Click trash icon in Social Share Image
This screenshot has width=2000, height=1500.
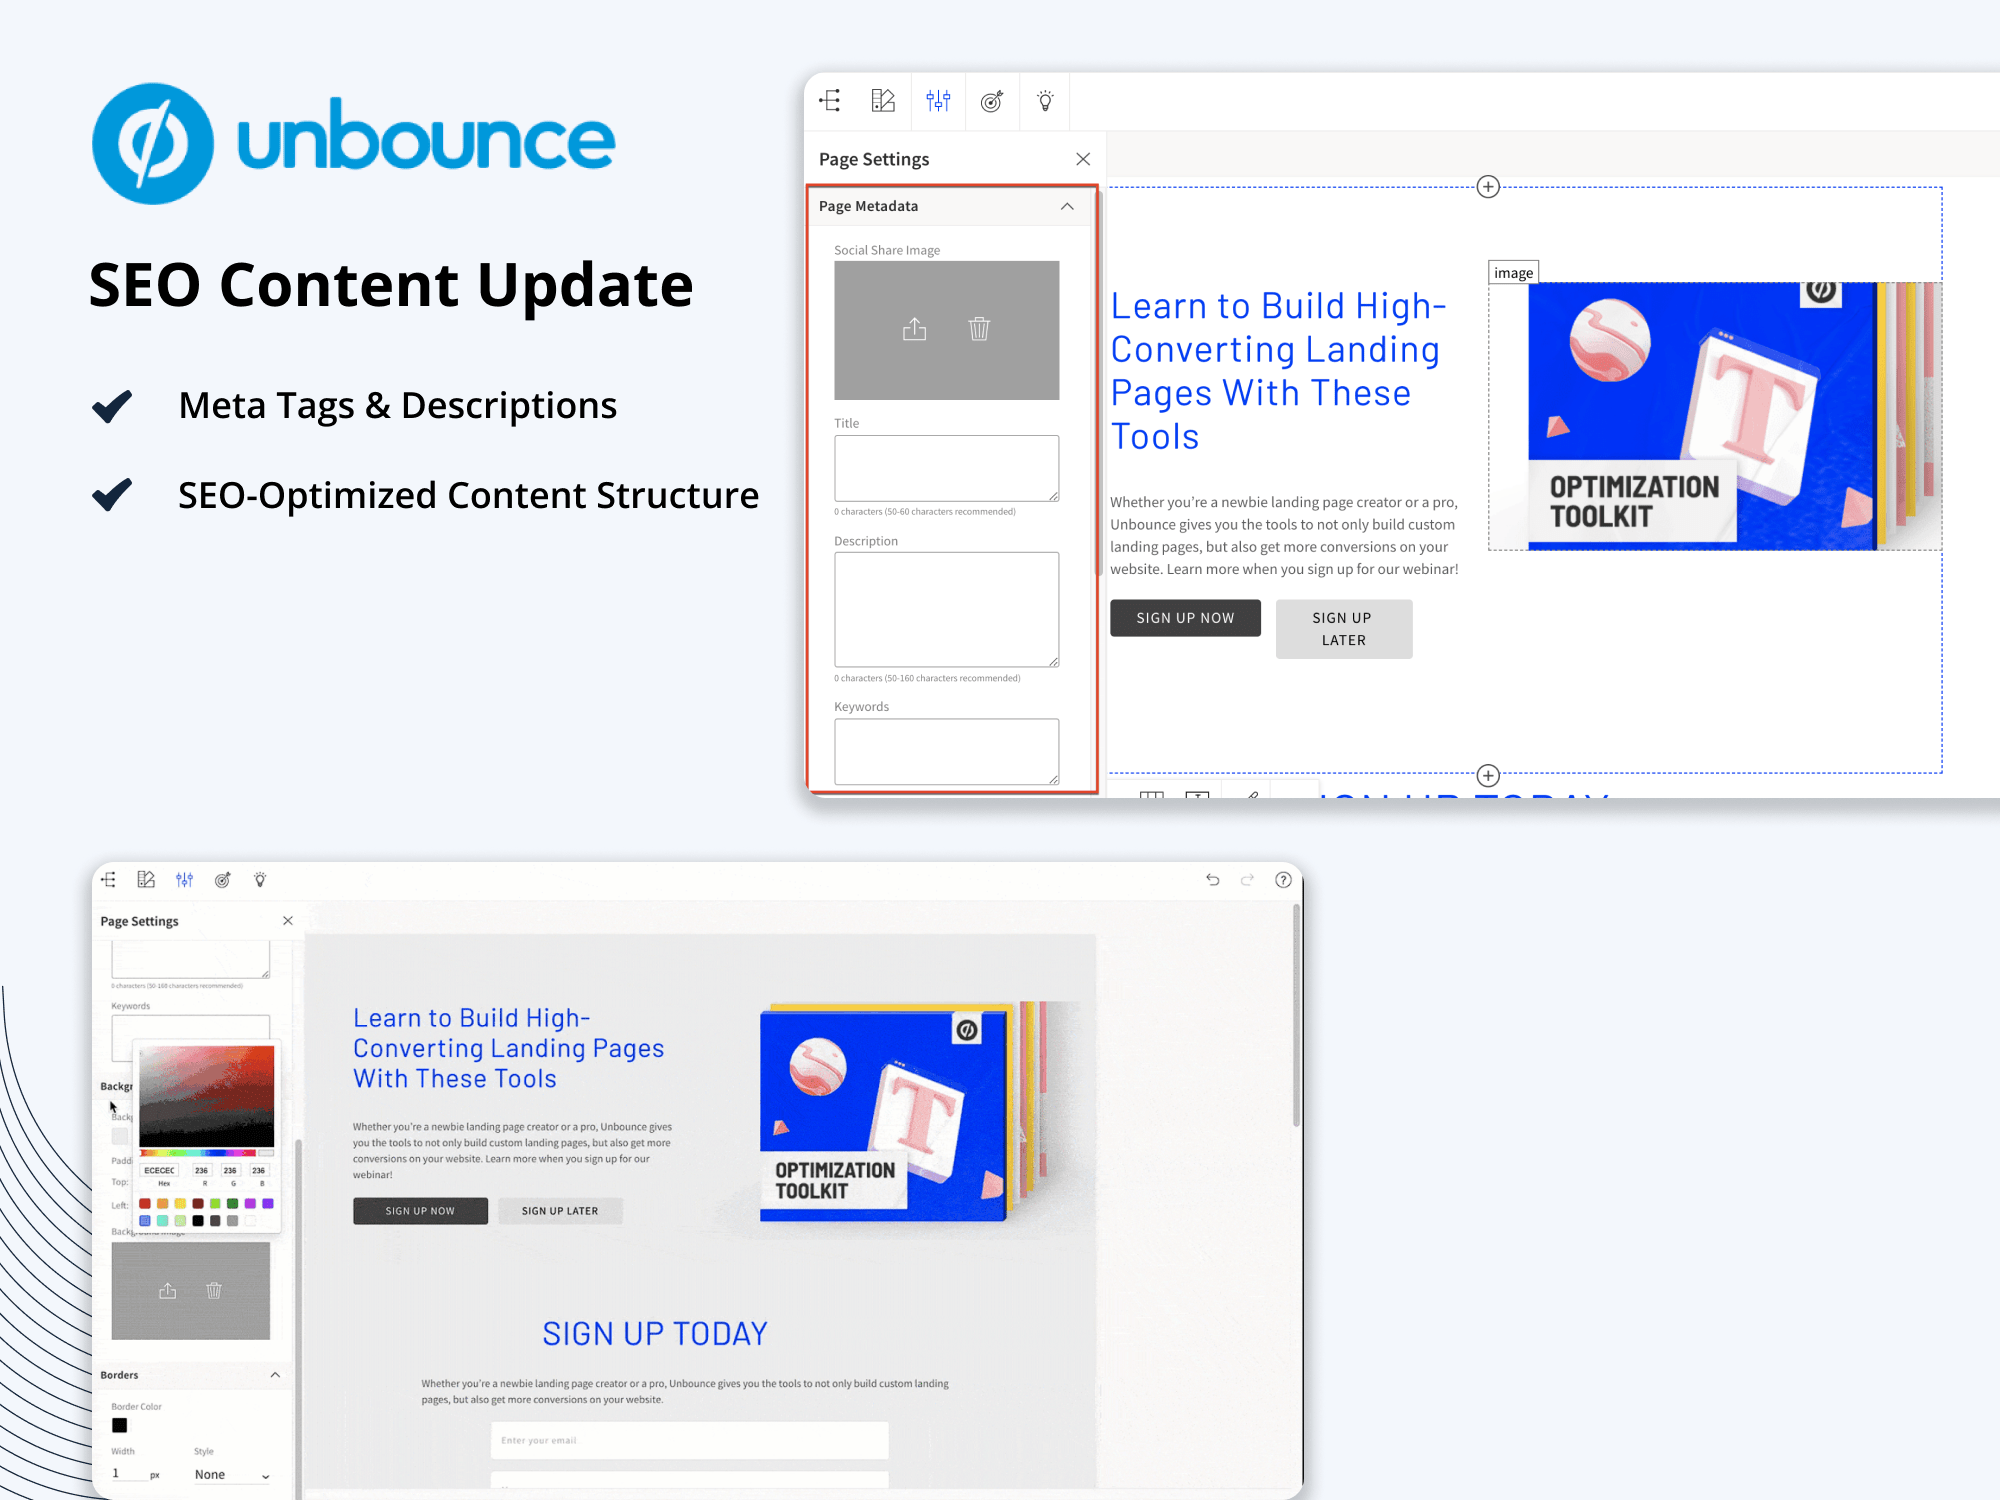click(x=979, y=329)
